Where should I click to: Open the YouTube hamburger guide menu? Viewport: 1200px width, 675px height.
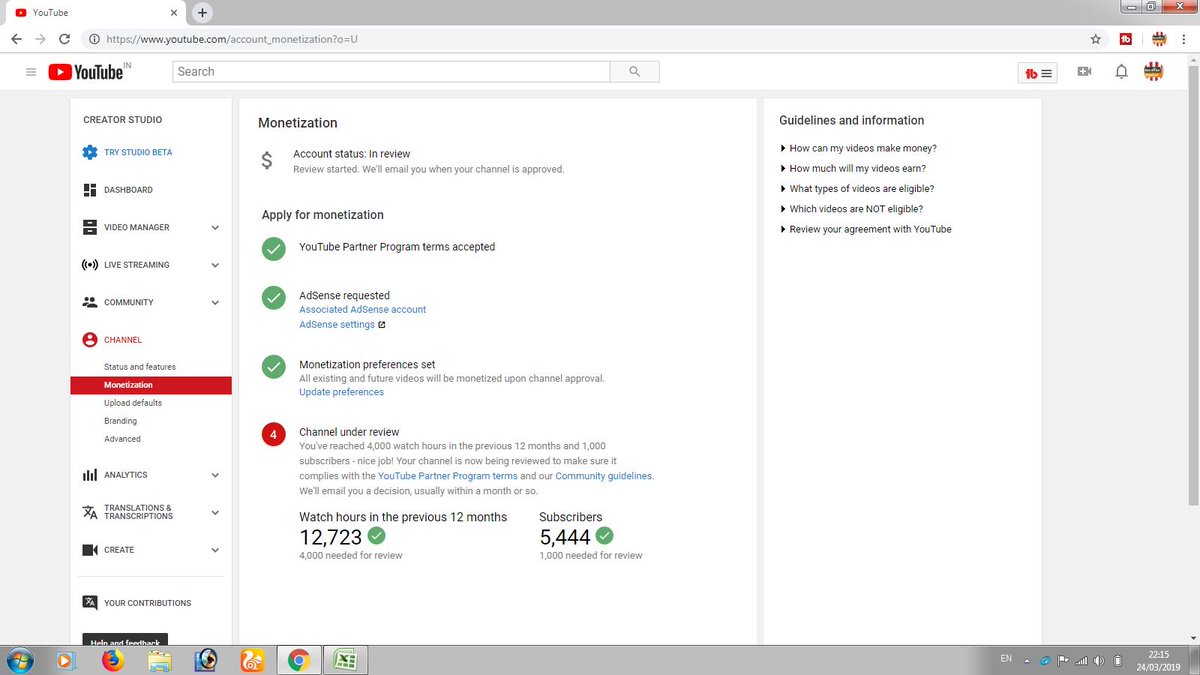coord(31,72)
